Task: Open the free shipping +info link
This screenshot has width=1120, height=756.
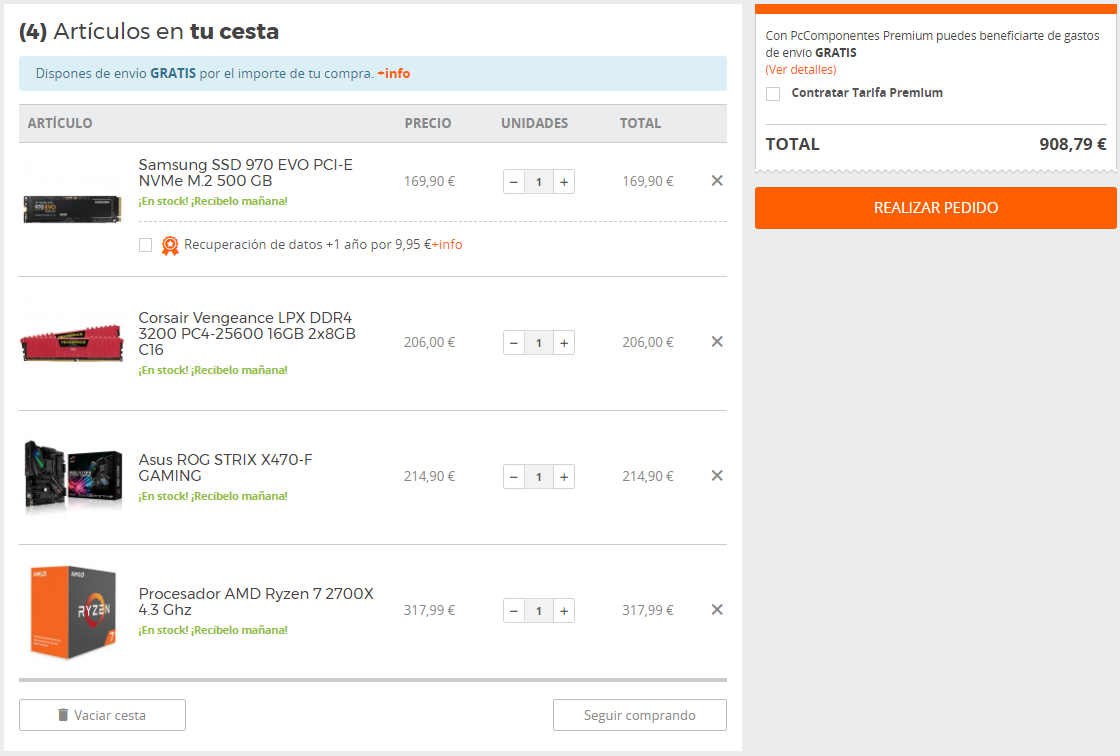Action: click(x=394, y=74)
